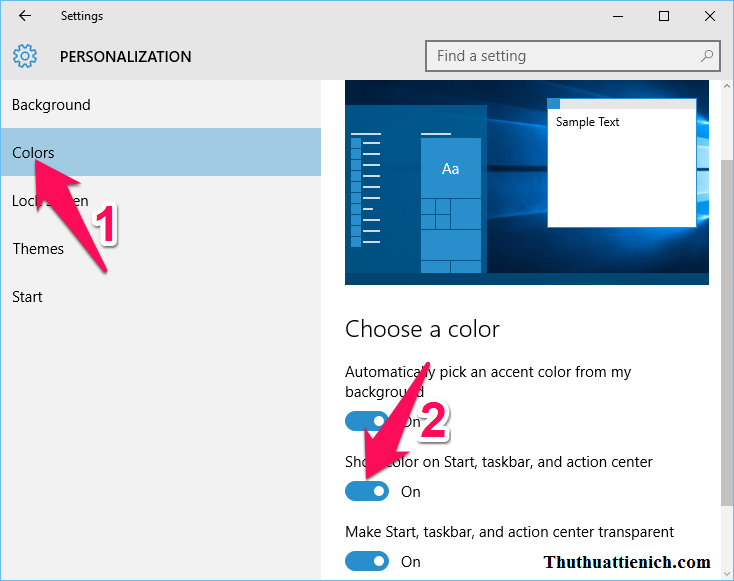The image size is (734, 581).
Task: Click the Personalization gear icon
Action: point(25,56)
